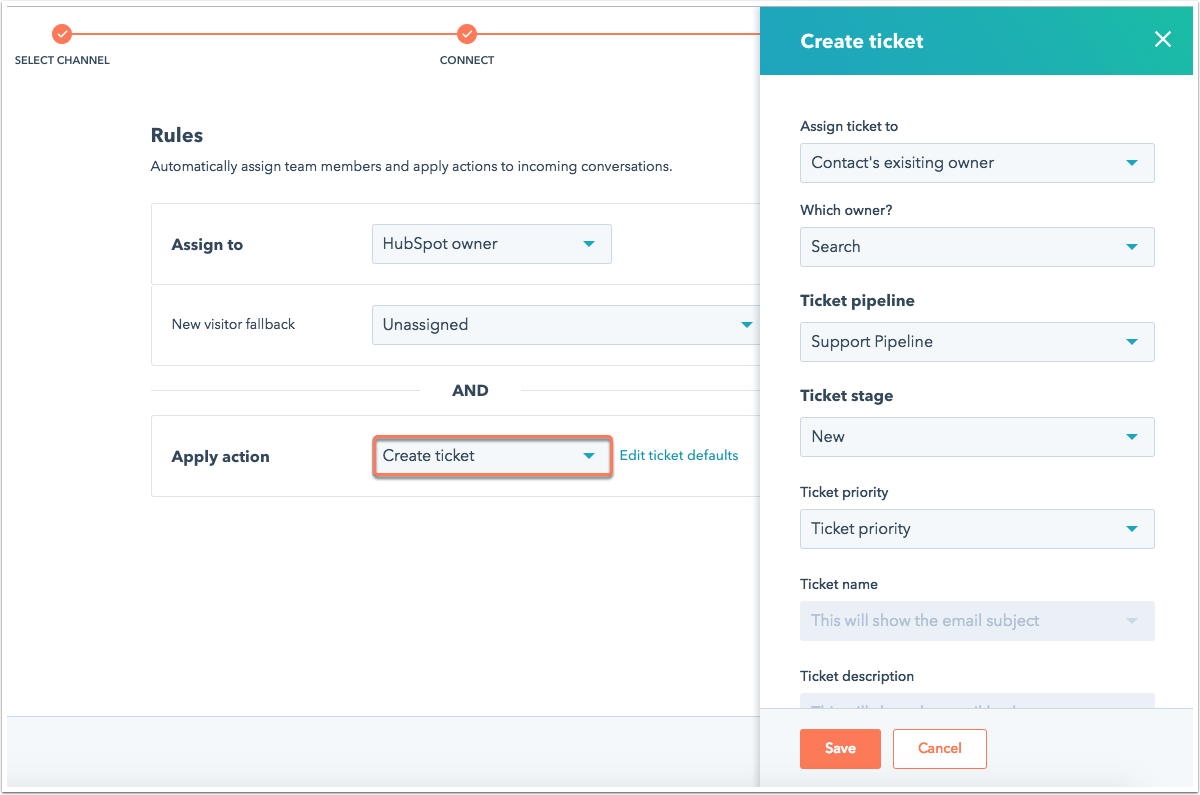Viewport: 1200px width, 795px height.
Task: Close the Create ticket panel
Action: coord(1162,40)
